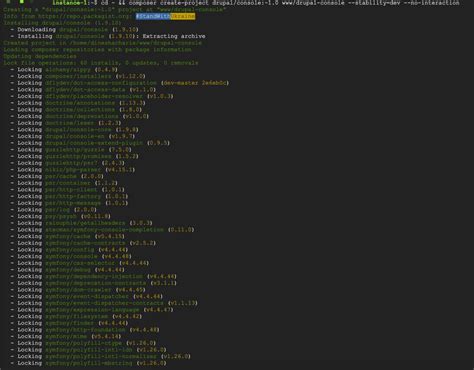The height and width of the screenshot is (370, 474).
Task: Click the drupal/console-en package name
Action: pos(75,136)
